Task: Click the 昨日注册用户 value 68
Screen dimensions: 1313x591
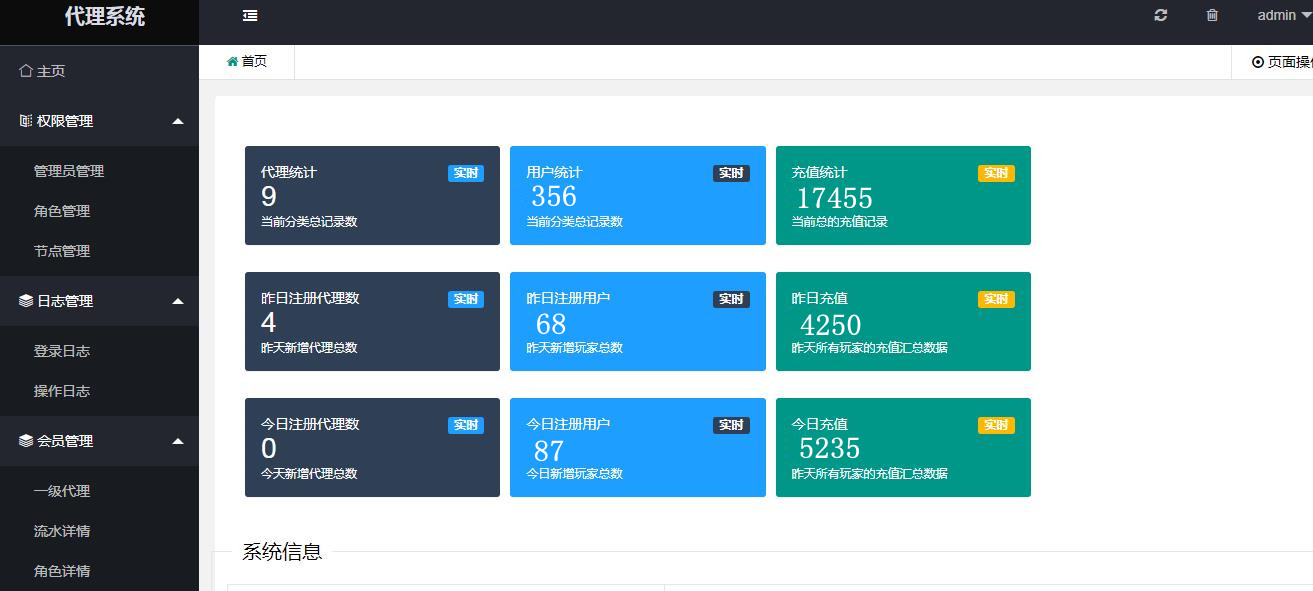Action: 551,324
